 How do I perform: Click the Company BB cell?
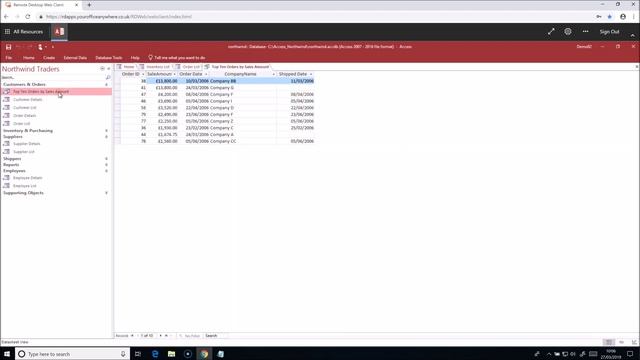coord(243,81)
